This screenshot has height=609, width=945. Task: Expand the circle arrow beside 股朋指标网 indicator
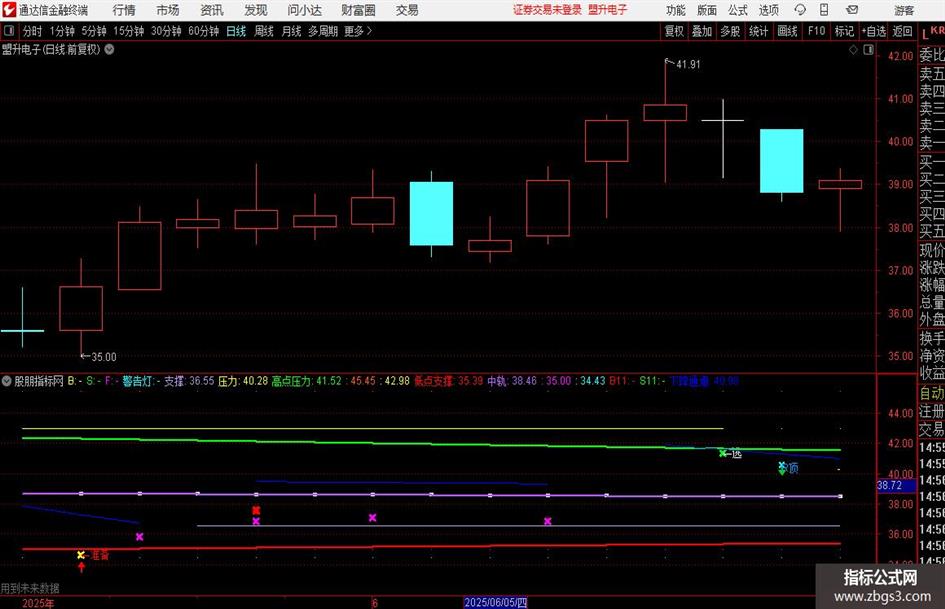pos(7,381)
